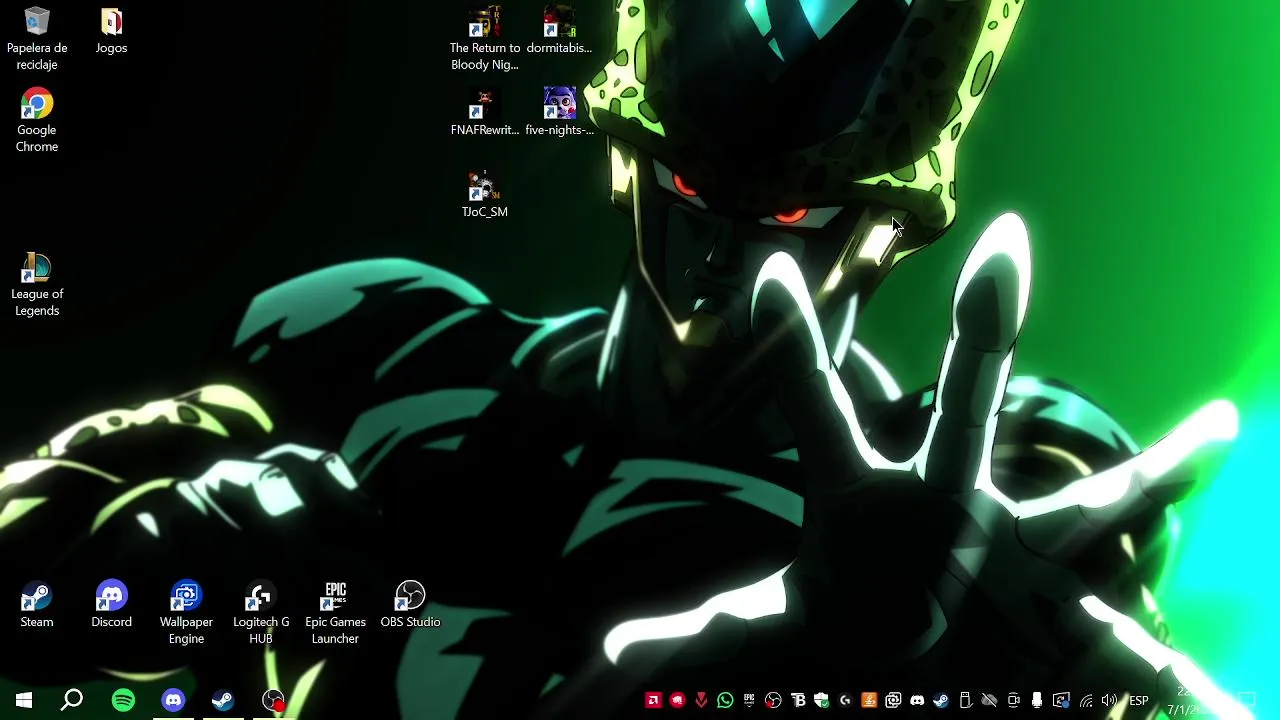Select the Google Chrome desktop shortcut
This screenshot has height=720, width=1280.
tap(37, 120)
